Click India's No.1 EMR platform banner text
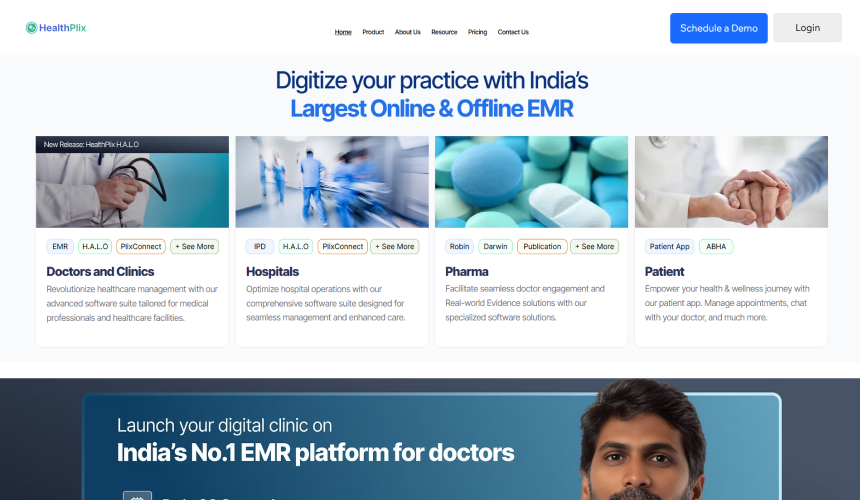860x500 pixels. 315,453
